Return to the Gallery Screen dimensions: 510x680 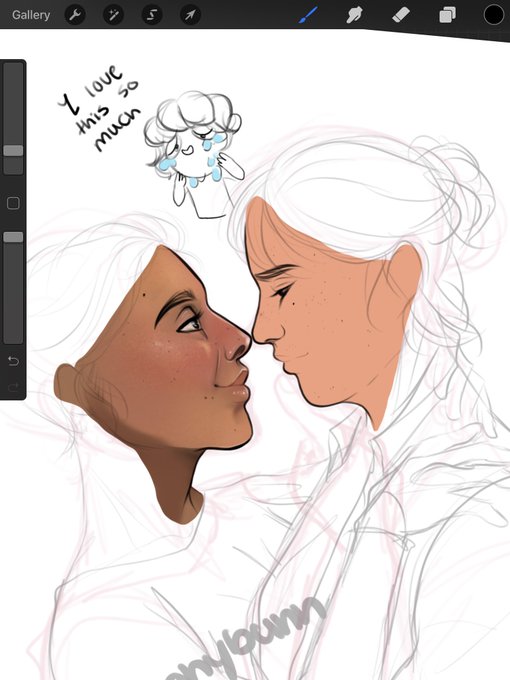click(x=31, y=15)
